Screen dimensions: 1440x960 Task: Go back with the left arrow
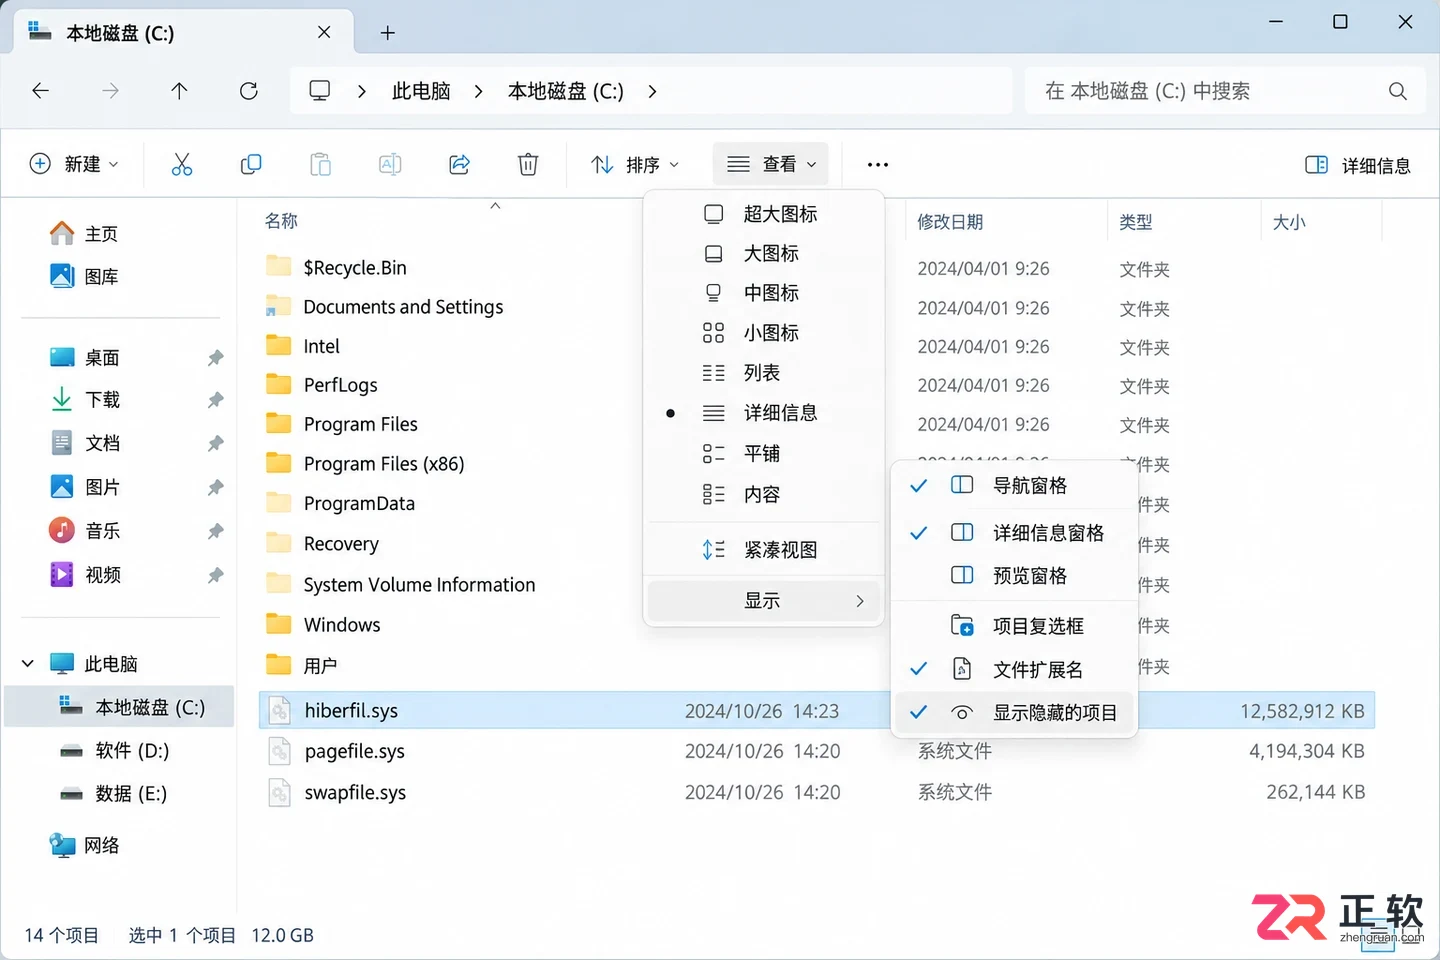point(41,91)
